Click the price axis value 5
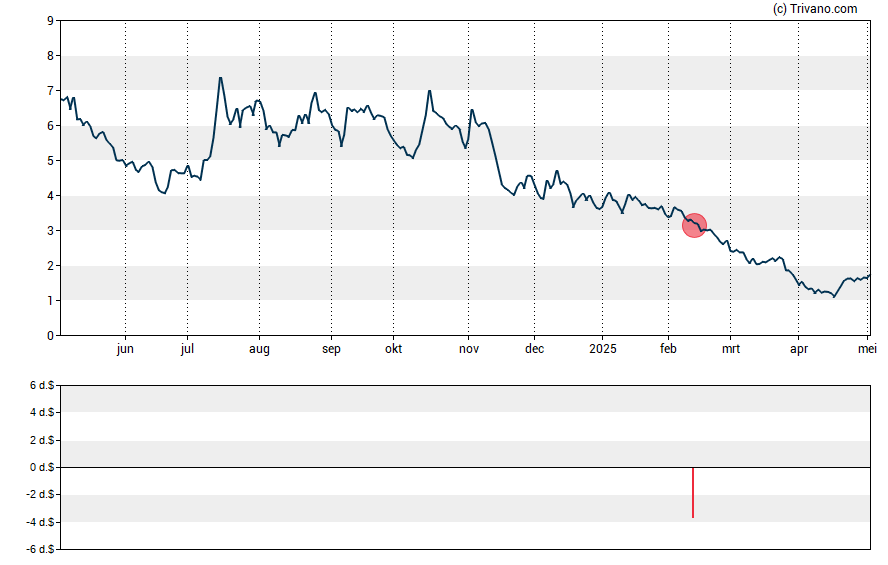The height and width of the screenshot is (565, 888). [51, 161]
